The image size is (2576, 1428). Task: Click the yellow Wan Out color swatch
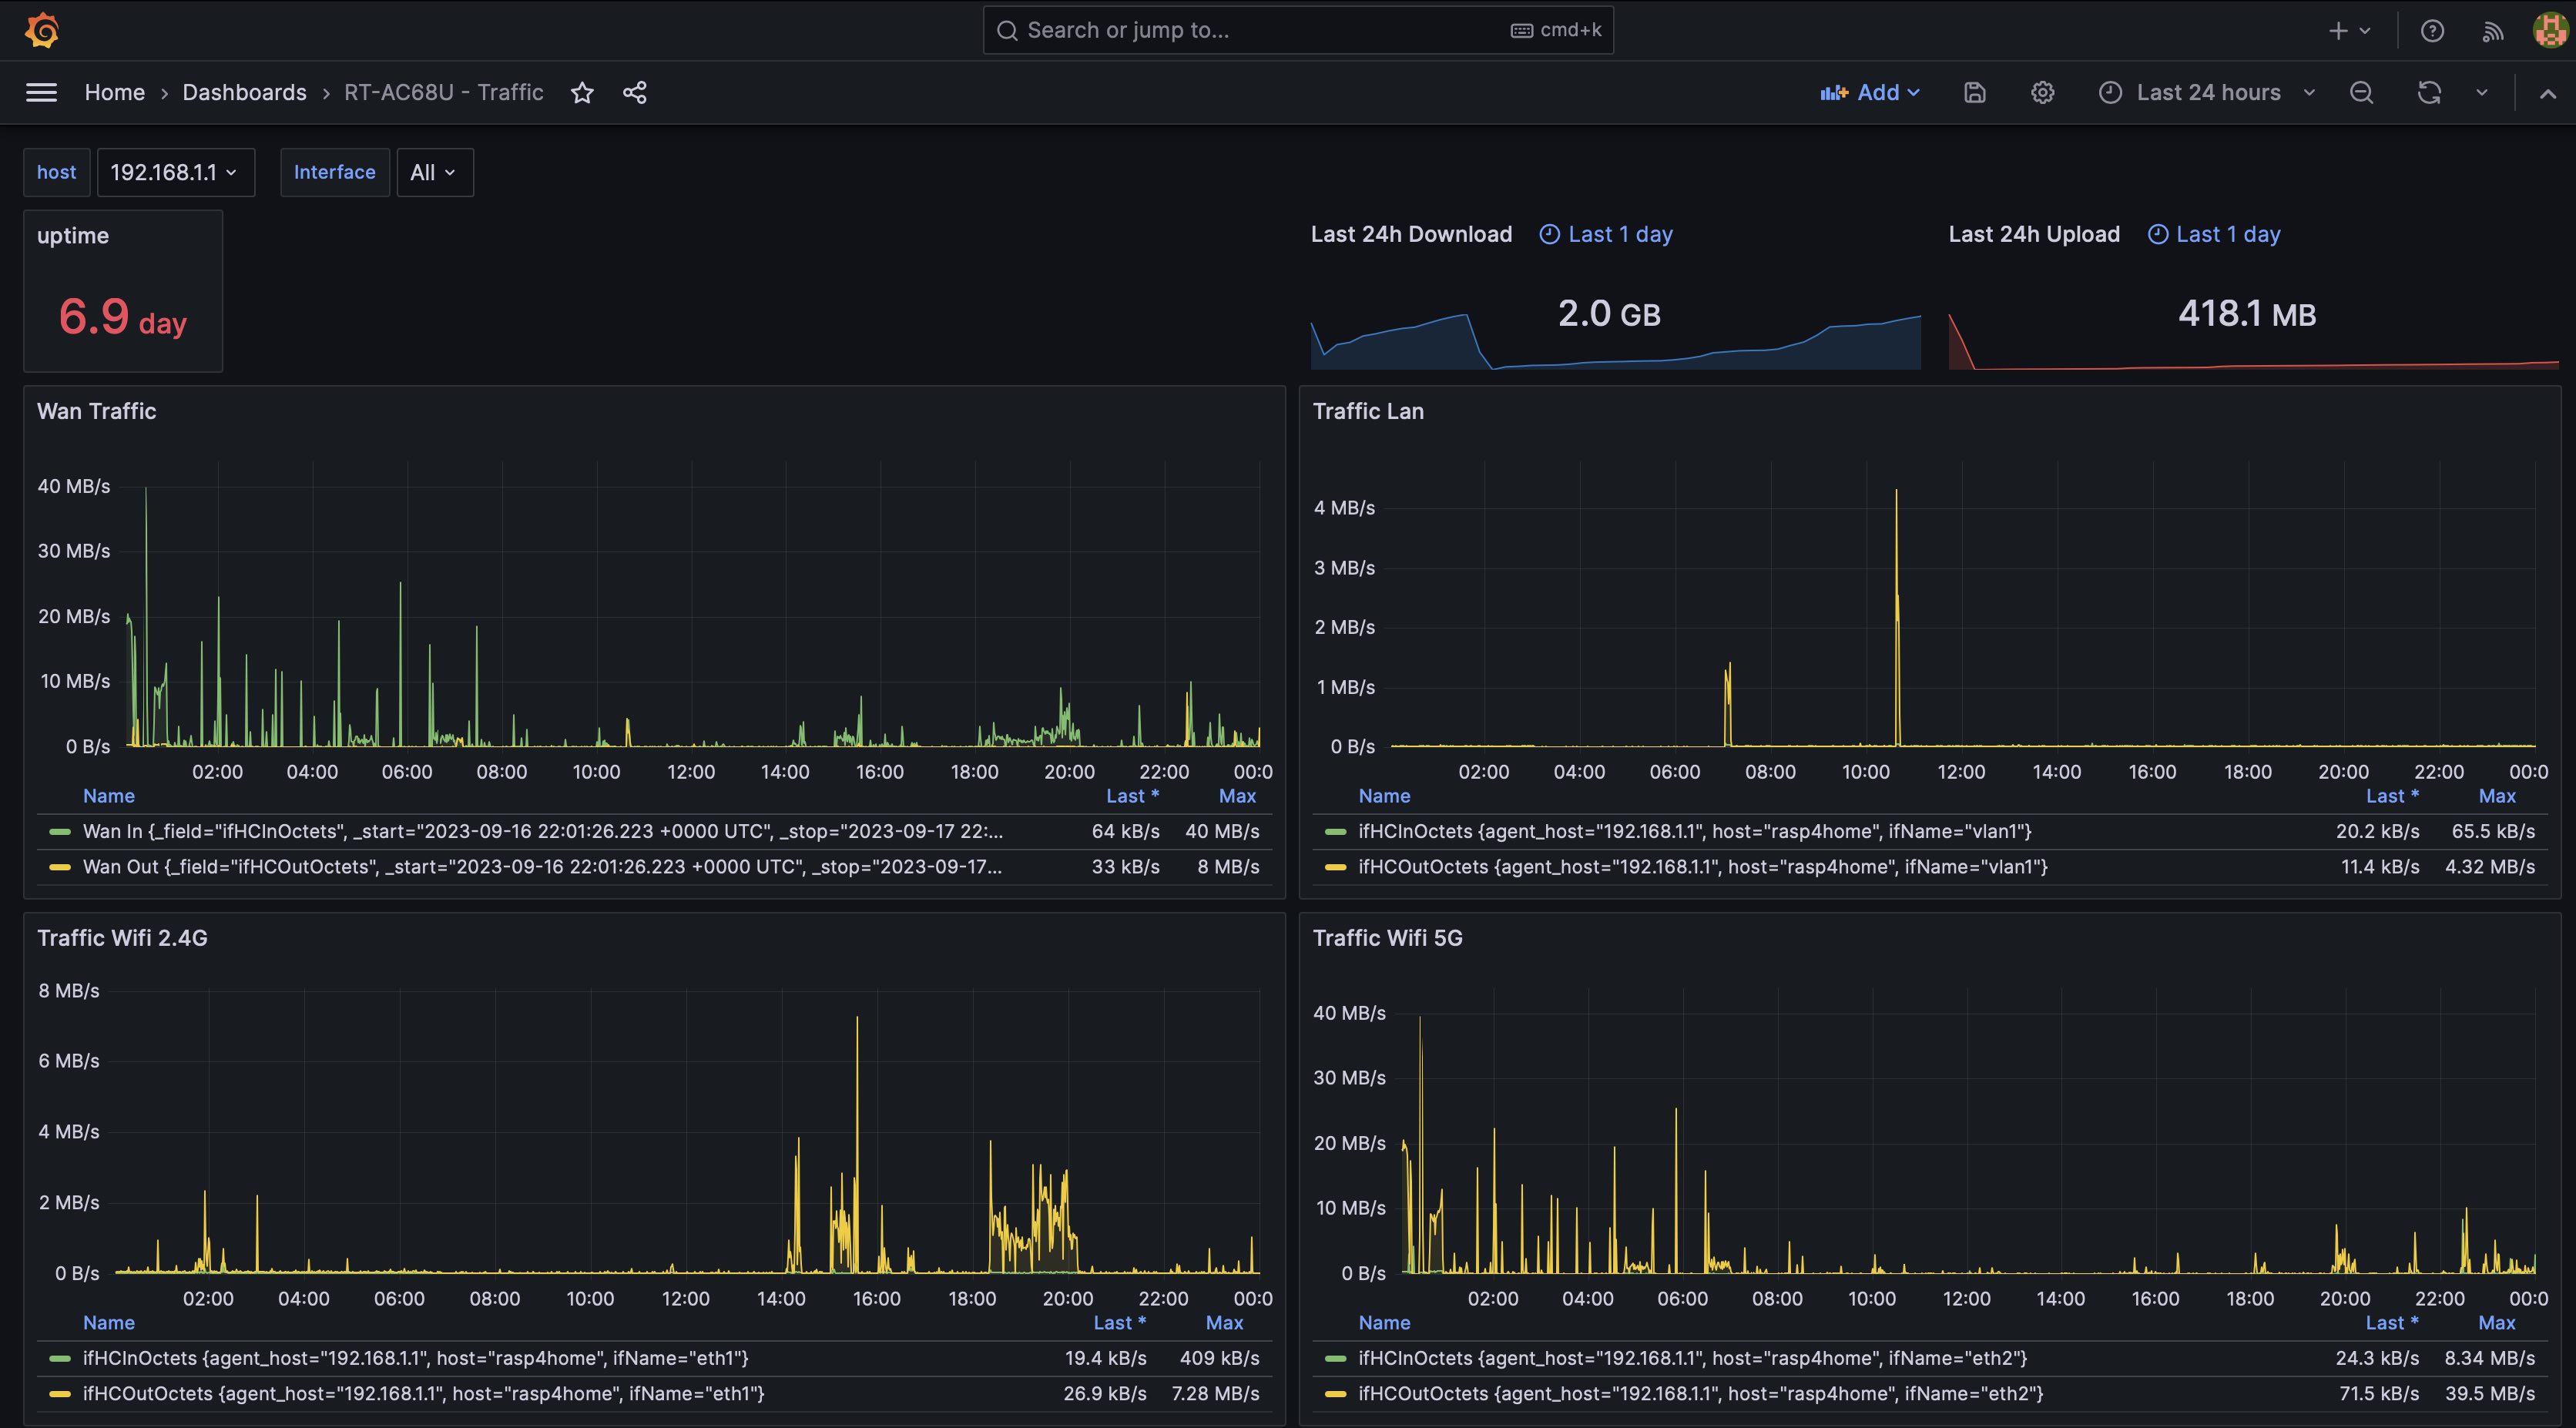(60, 867)
